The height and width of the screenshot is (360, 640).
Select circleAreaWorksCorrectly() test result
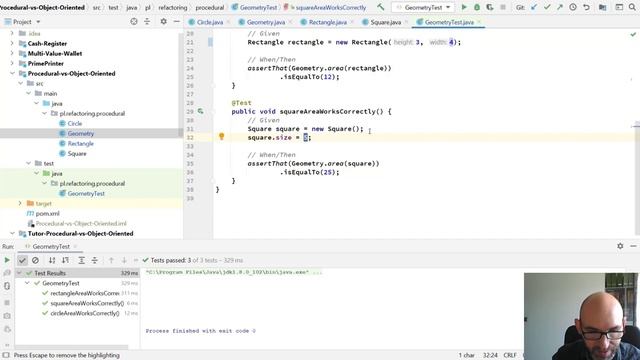[x=84, y=313]
